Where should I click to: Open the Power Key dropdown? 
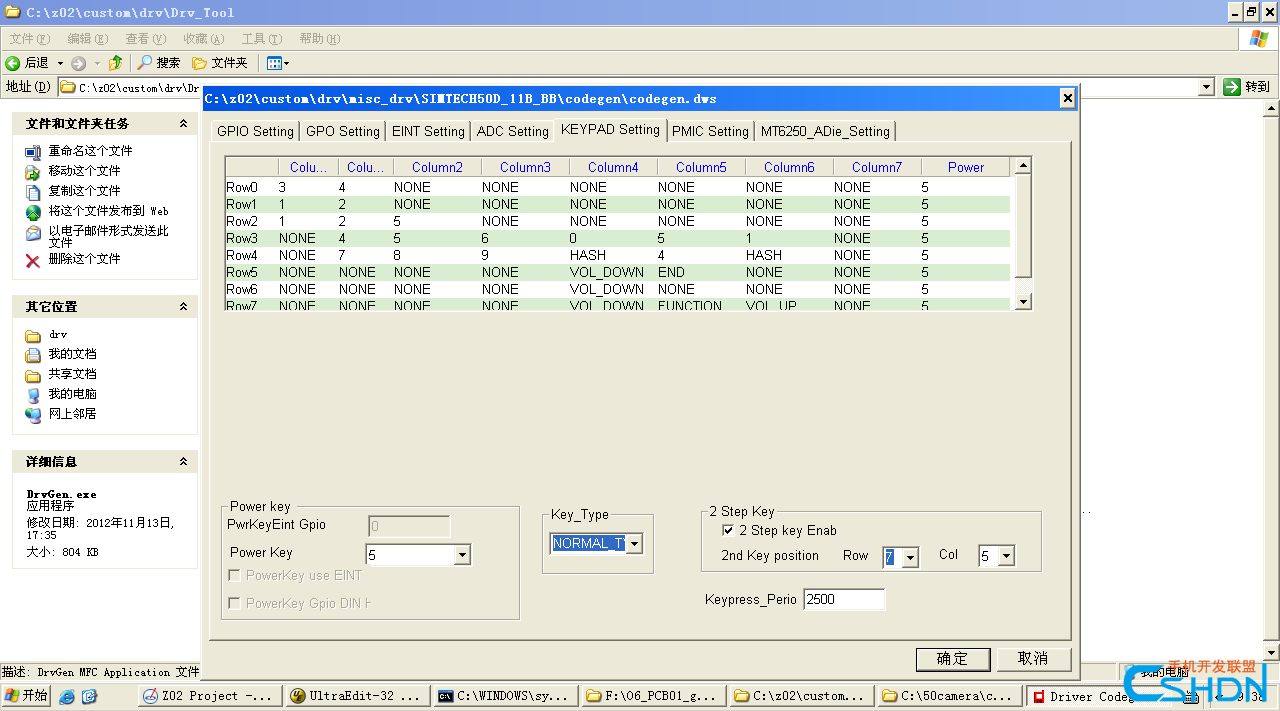tap(462, 555)
